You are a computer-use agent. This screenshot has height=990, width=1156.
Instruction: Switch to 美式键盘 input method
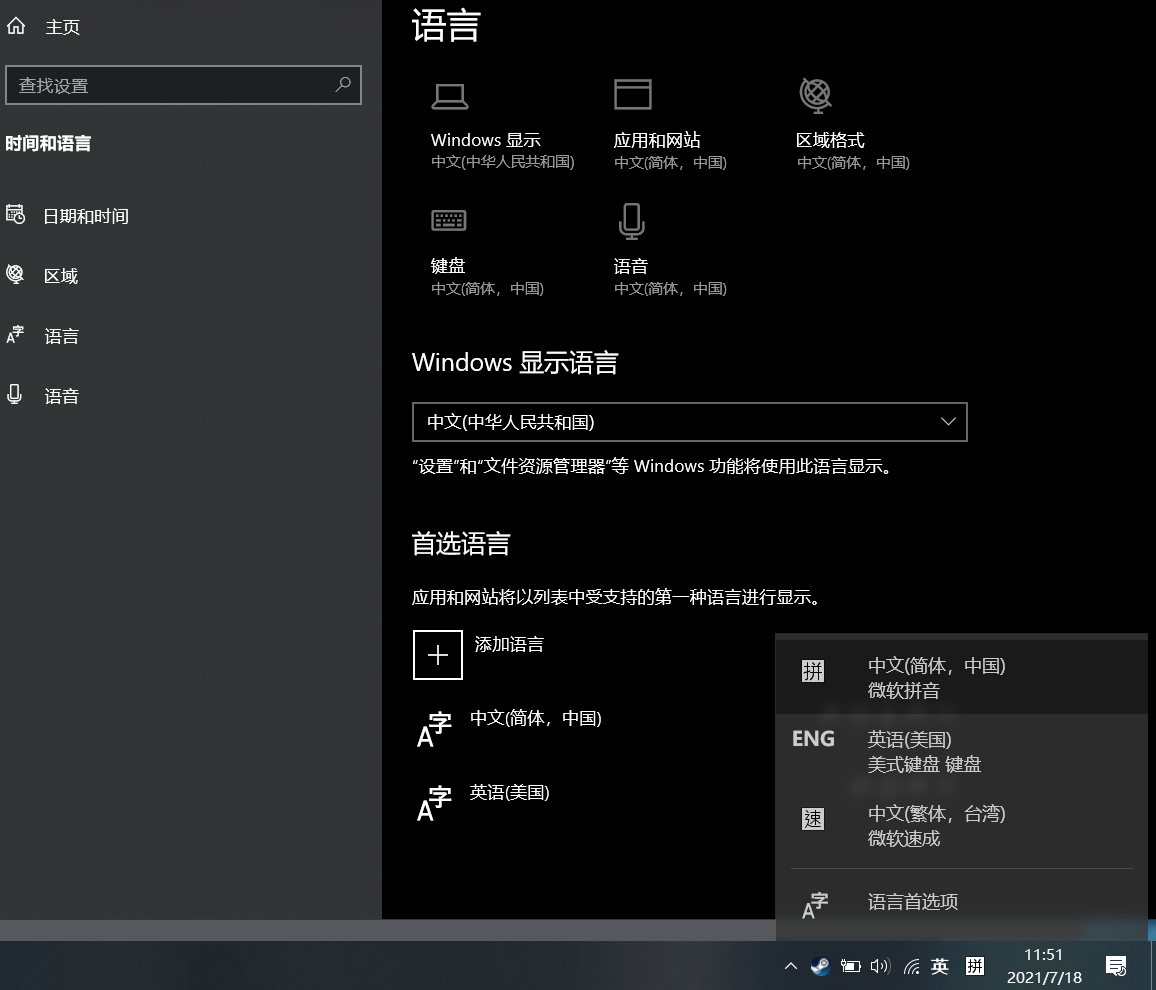[961, 751]
